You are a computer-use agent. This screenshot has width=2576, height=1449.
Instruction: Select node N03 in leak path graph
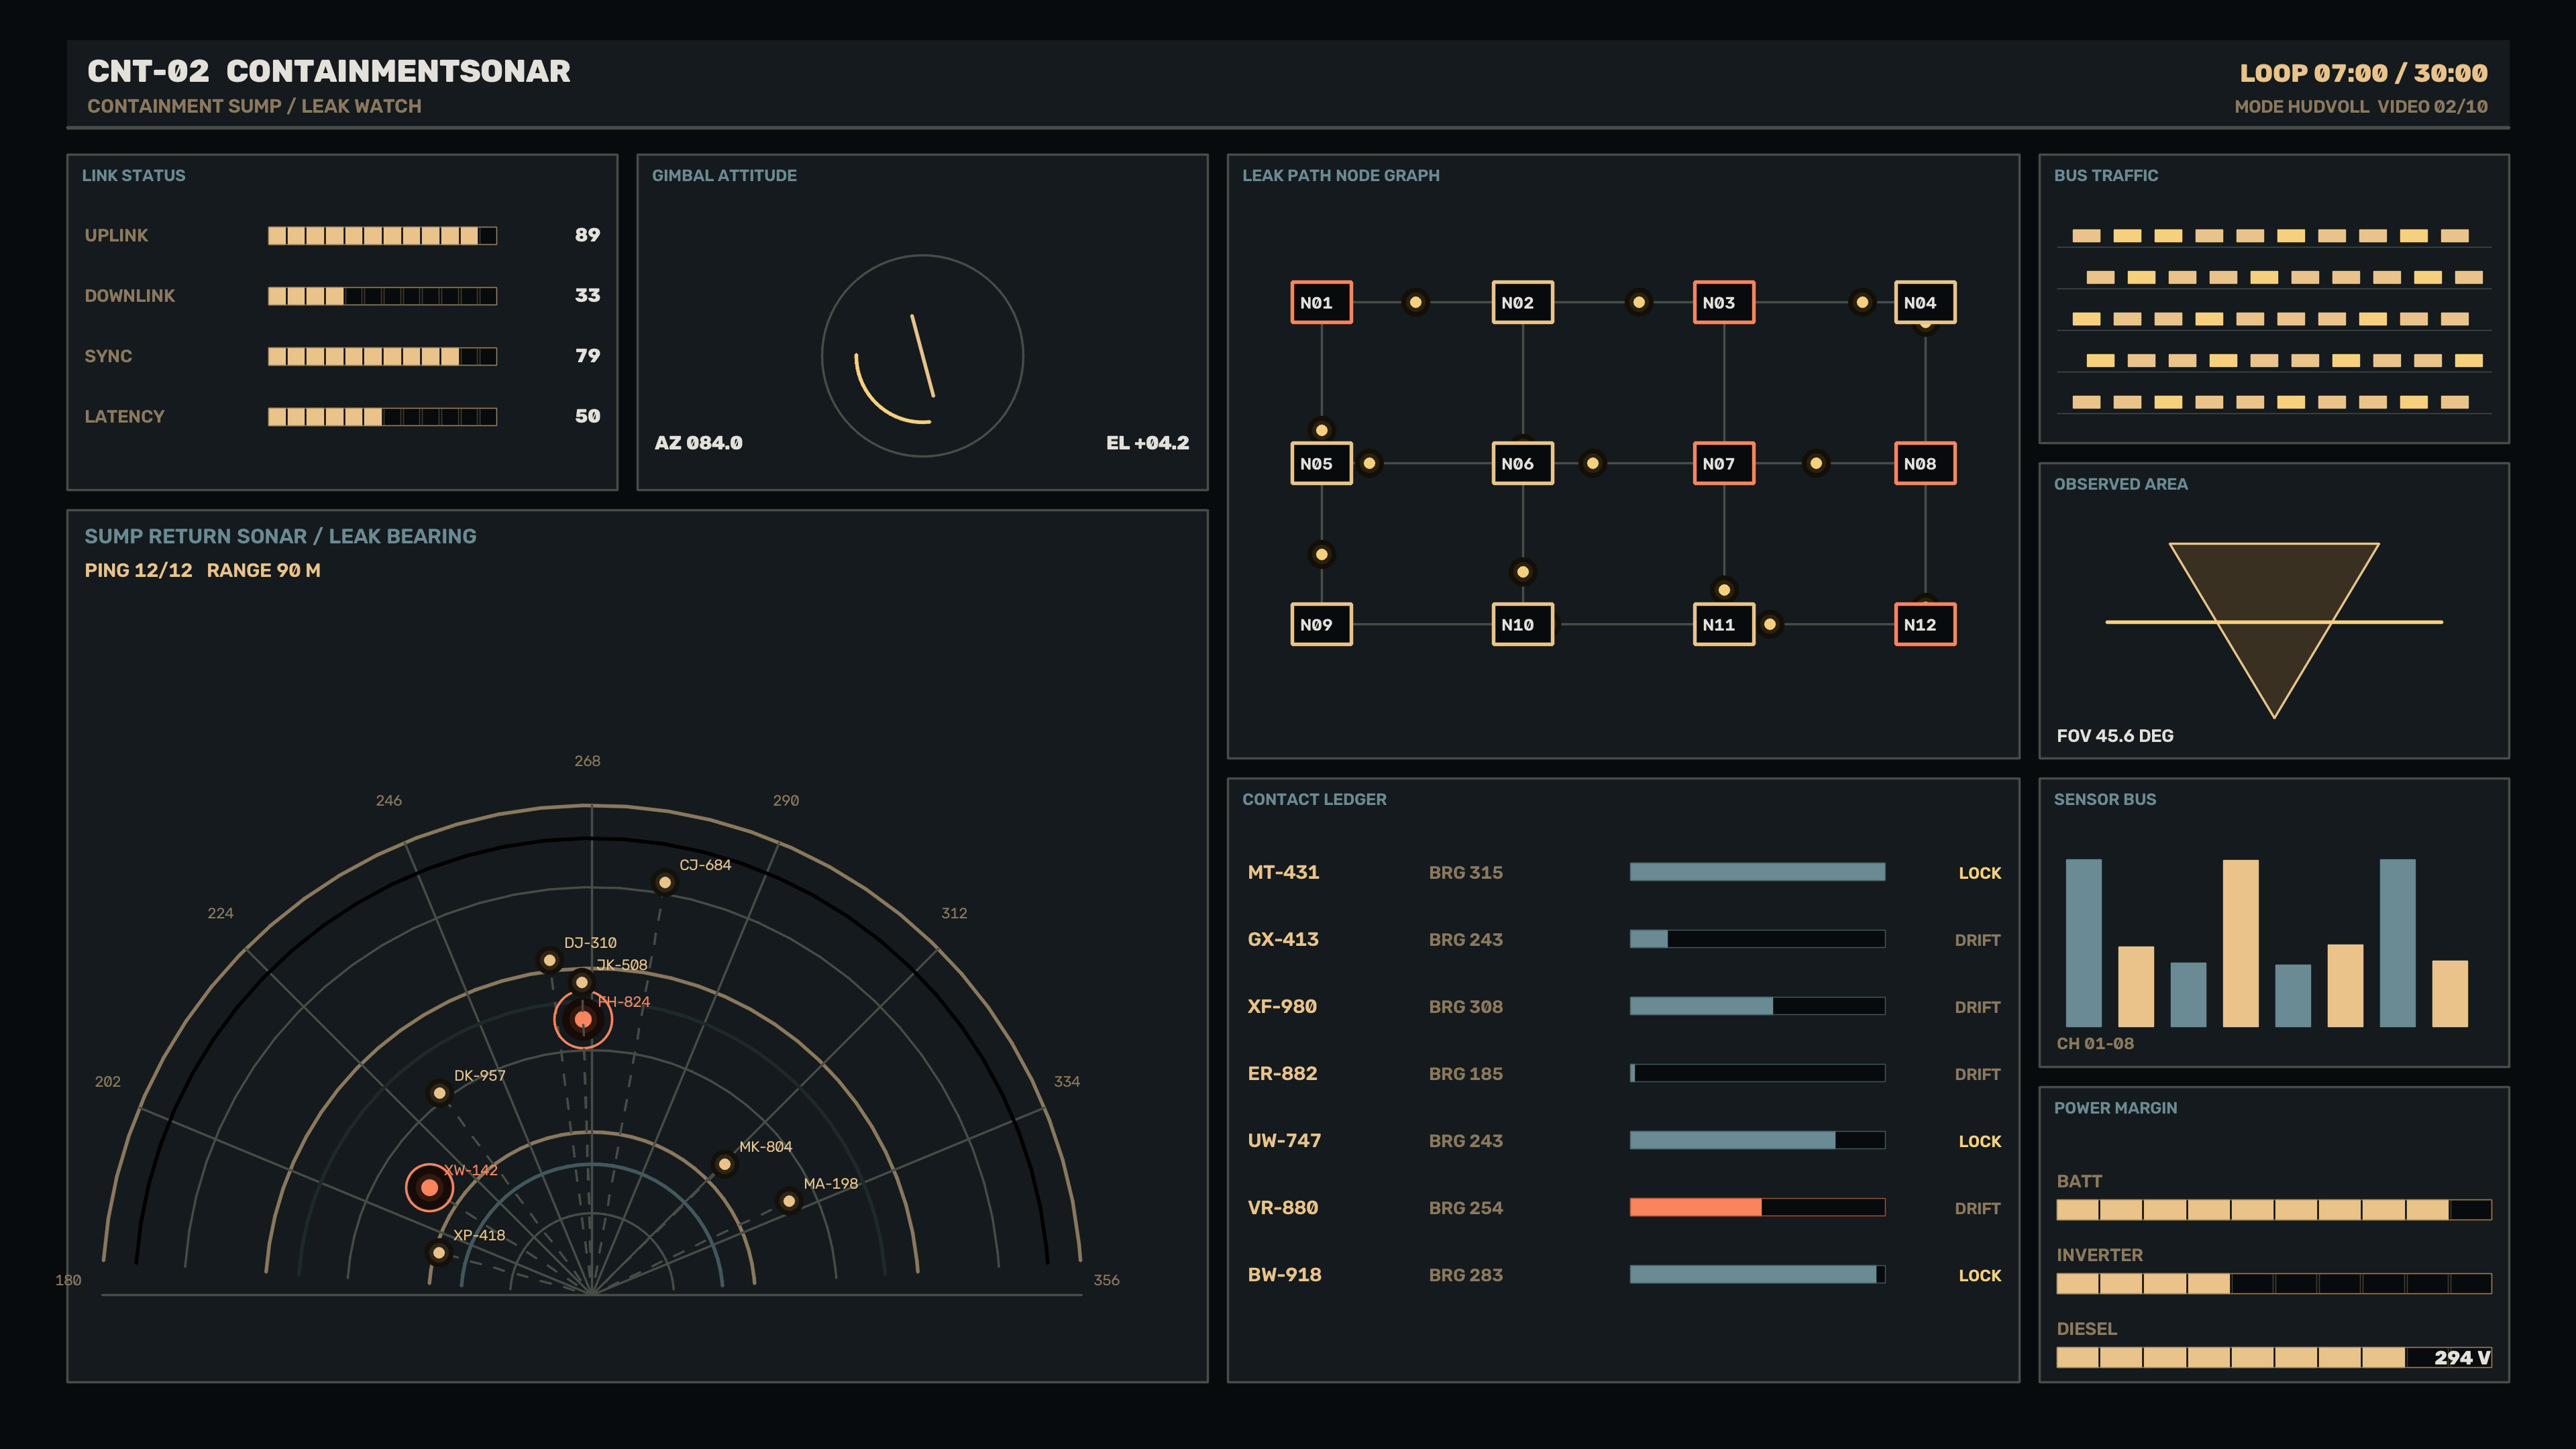[1723, 302]
